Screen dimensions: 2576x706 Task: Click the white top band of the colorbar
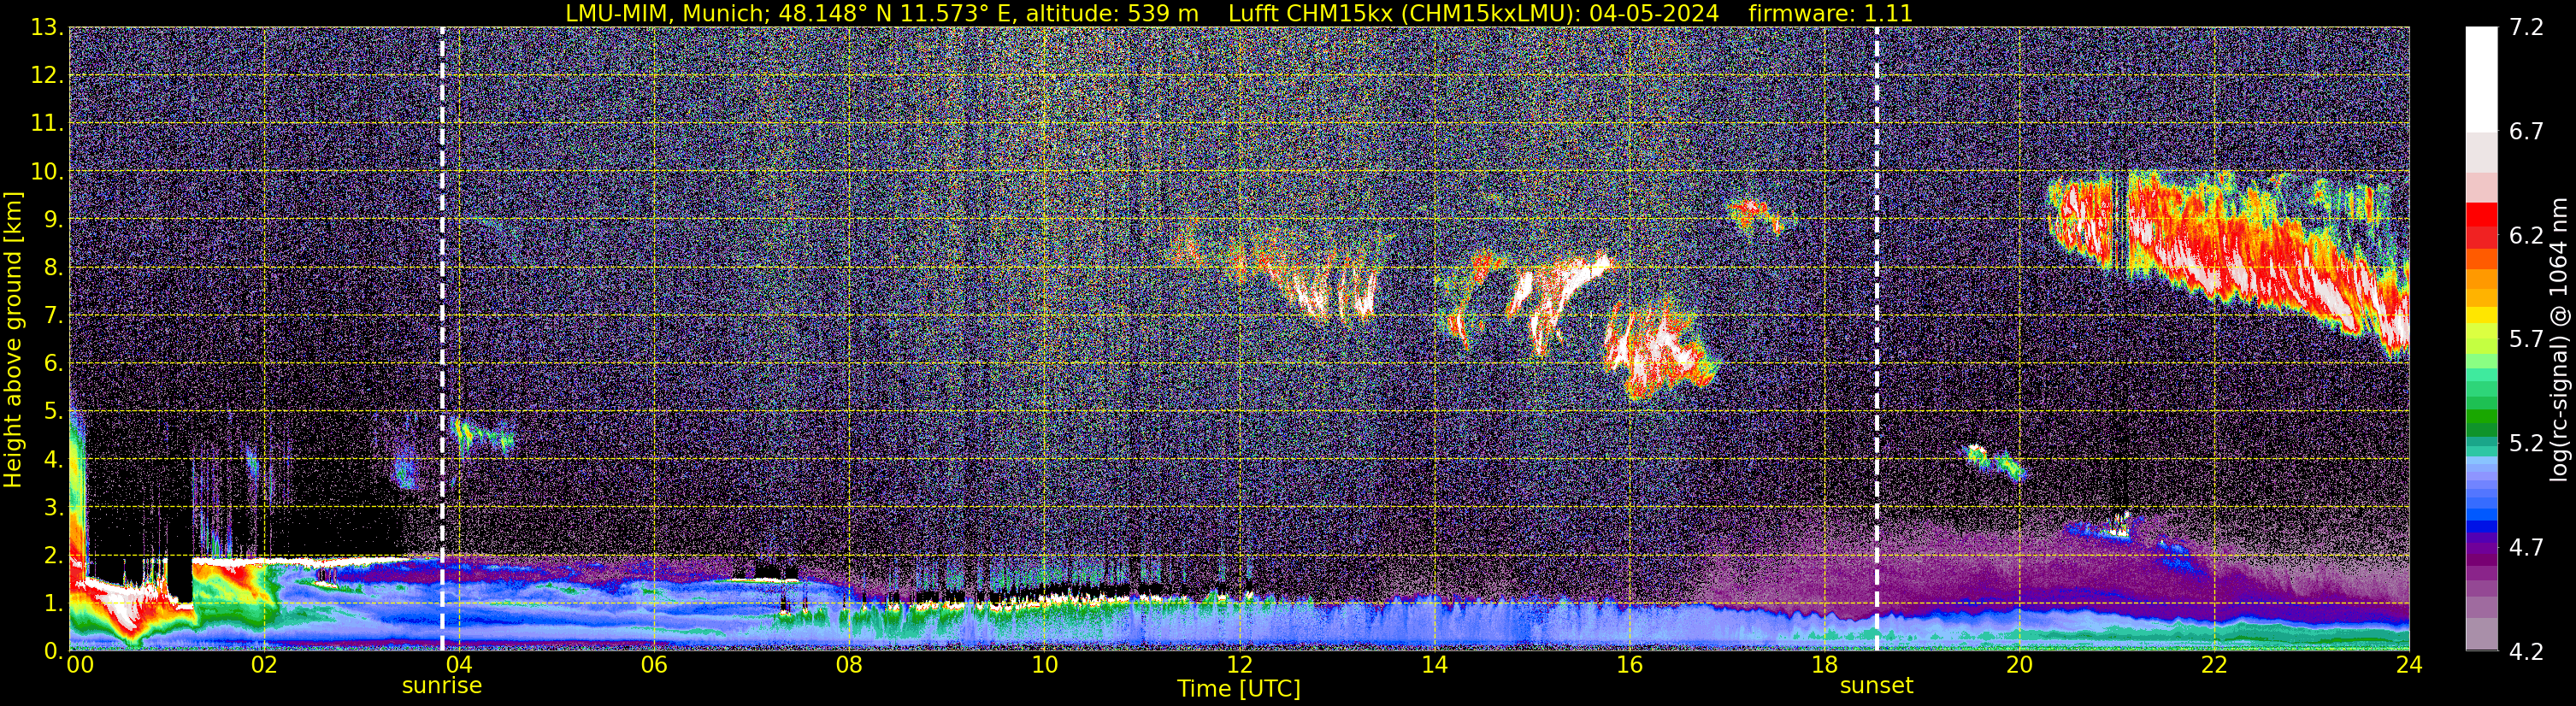point(2482,80)
